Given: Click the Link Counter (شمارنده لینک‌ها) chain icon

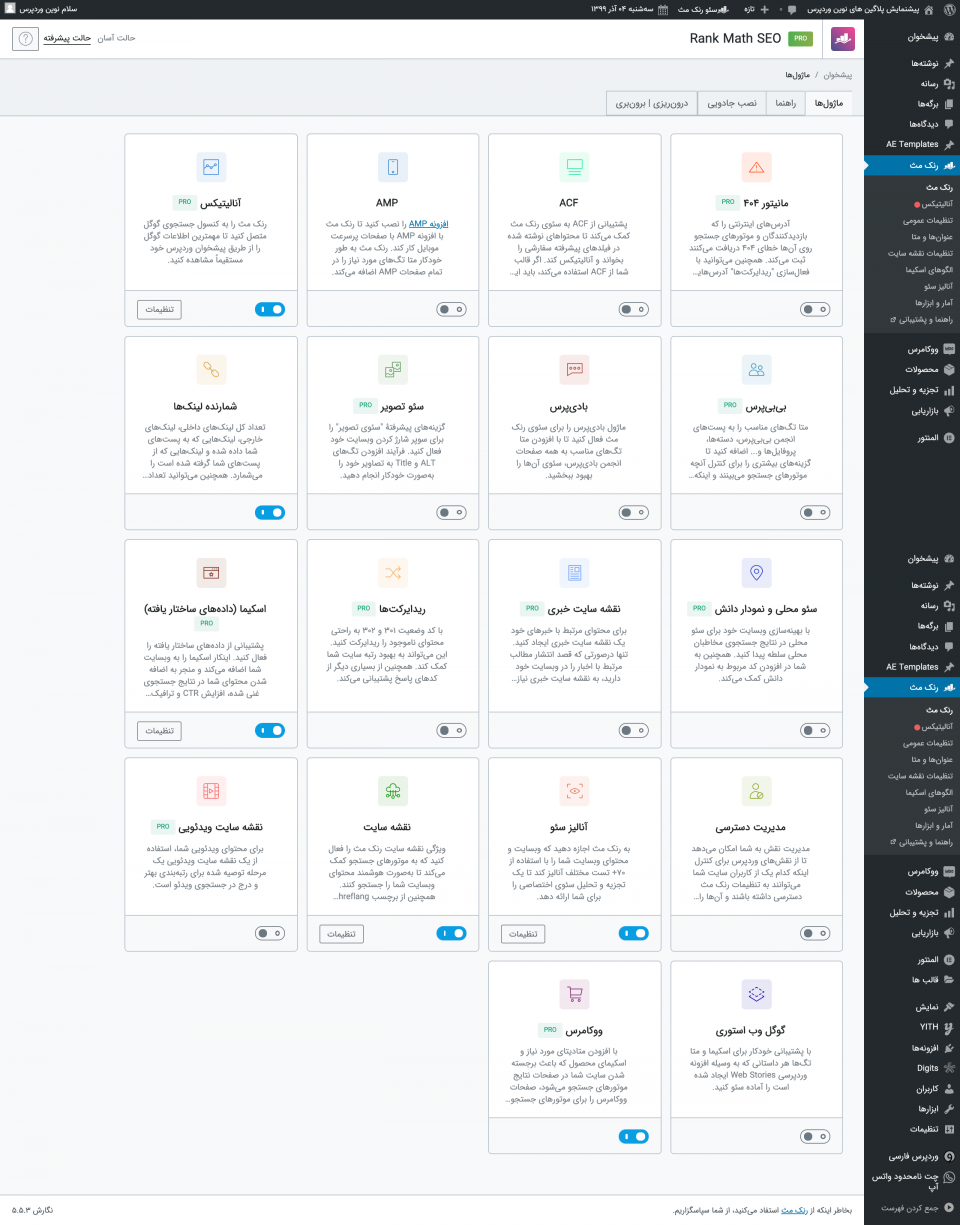Looking at the screenshot, I should point(211,370).
